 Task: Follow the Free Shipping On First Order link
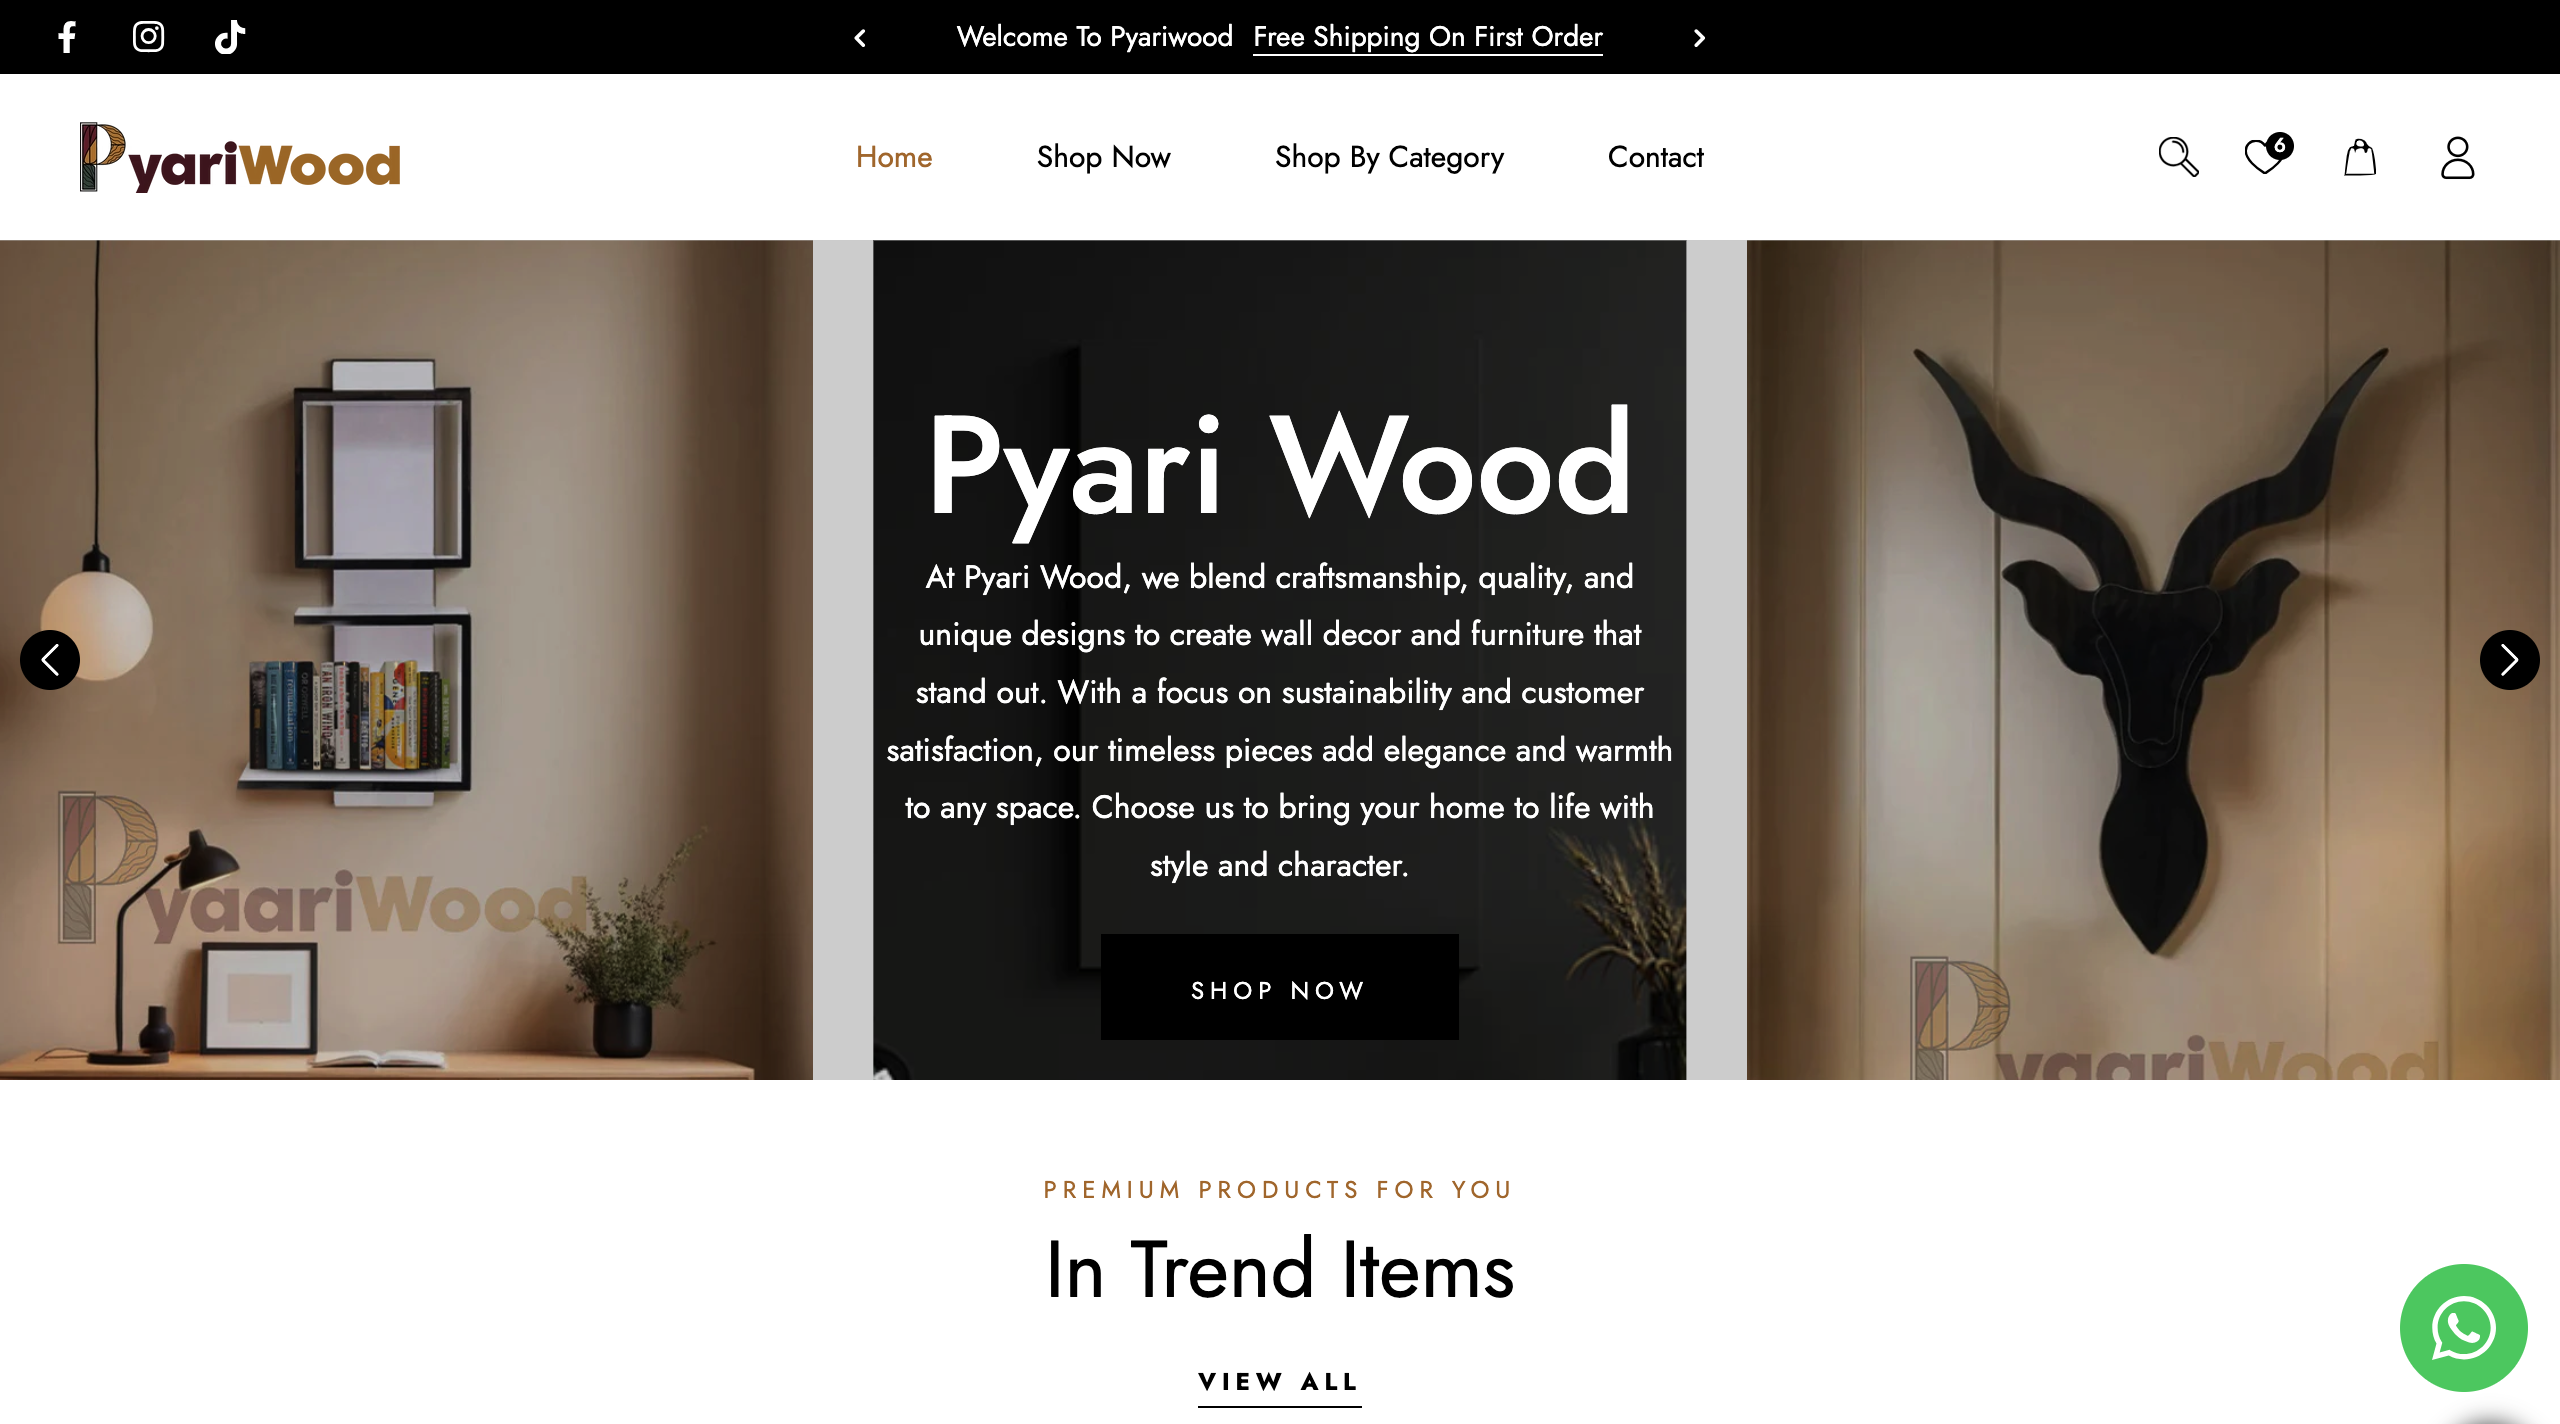click(x=1427, y=37)
